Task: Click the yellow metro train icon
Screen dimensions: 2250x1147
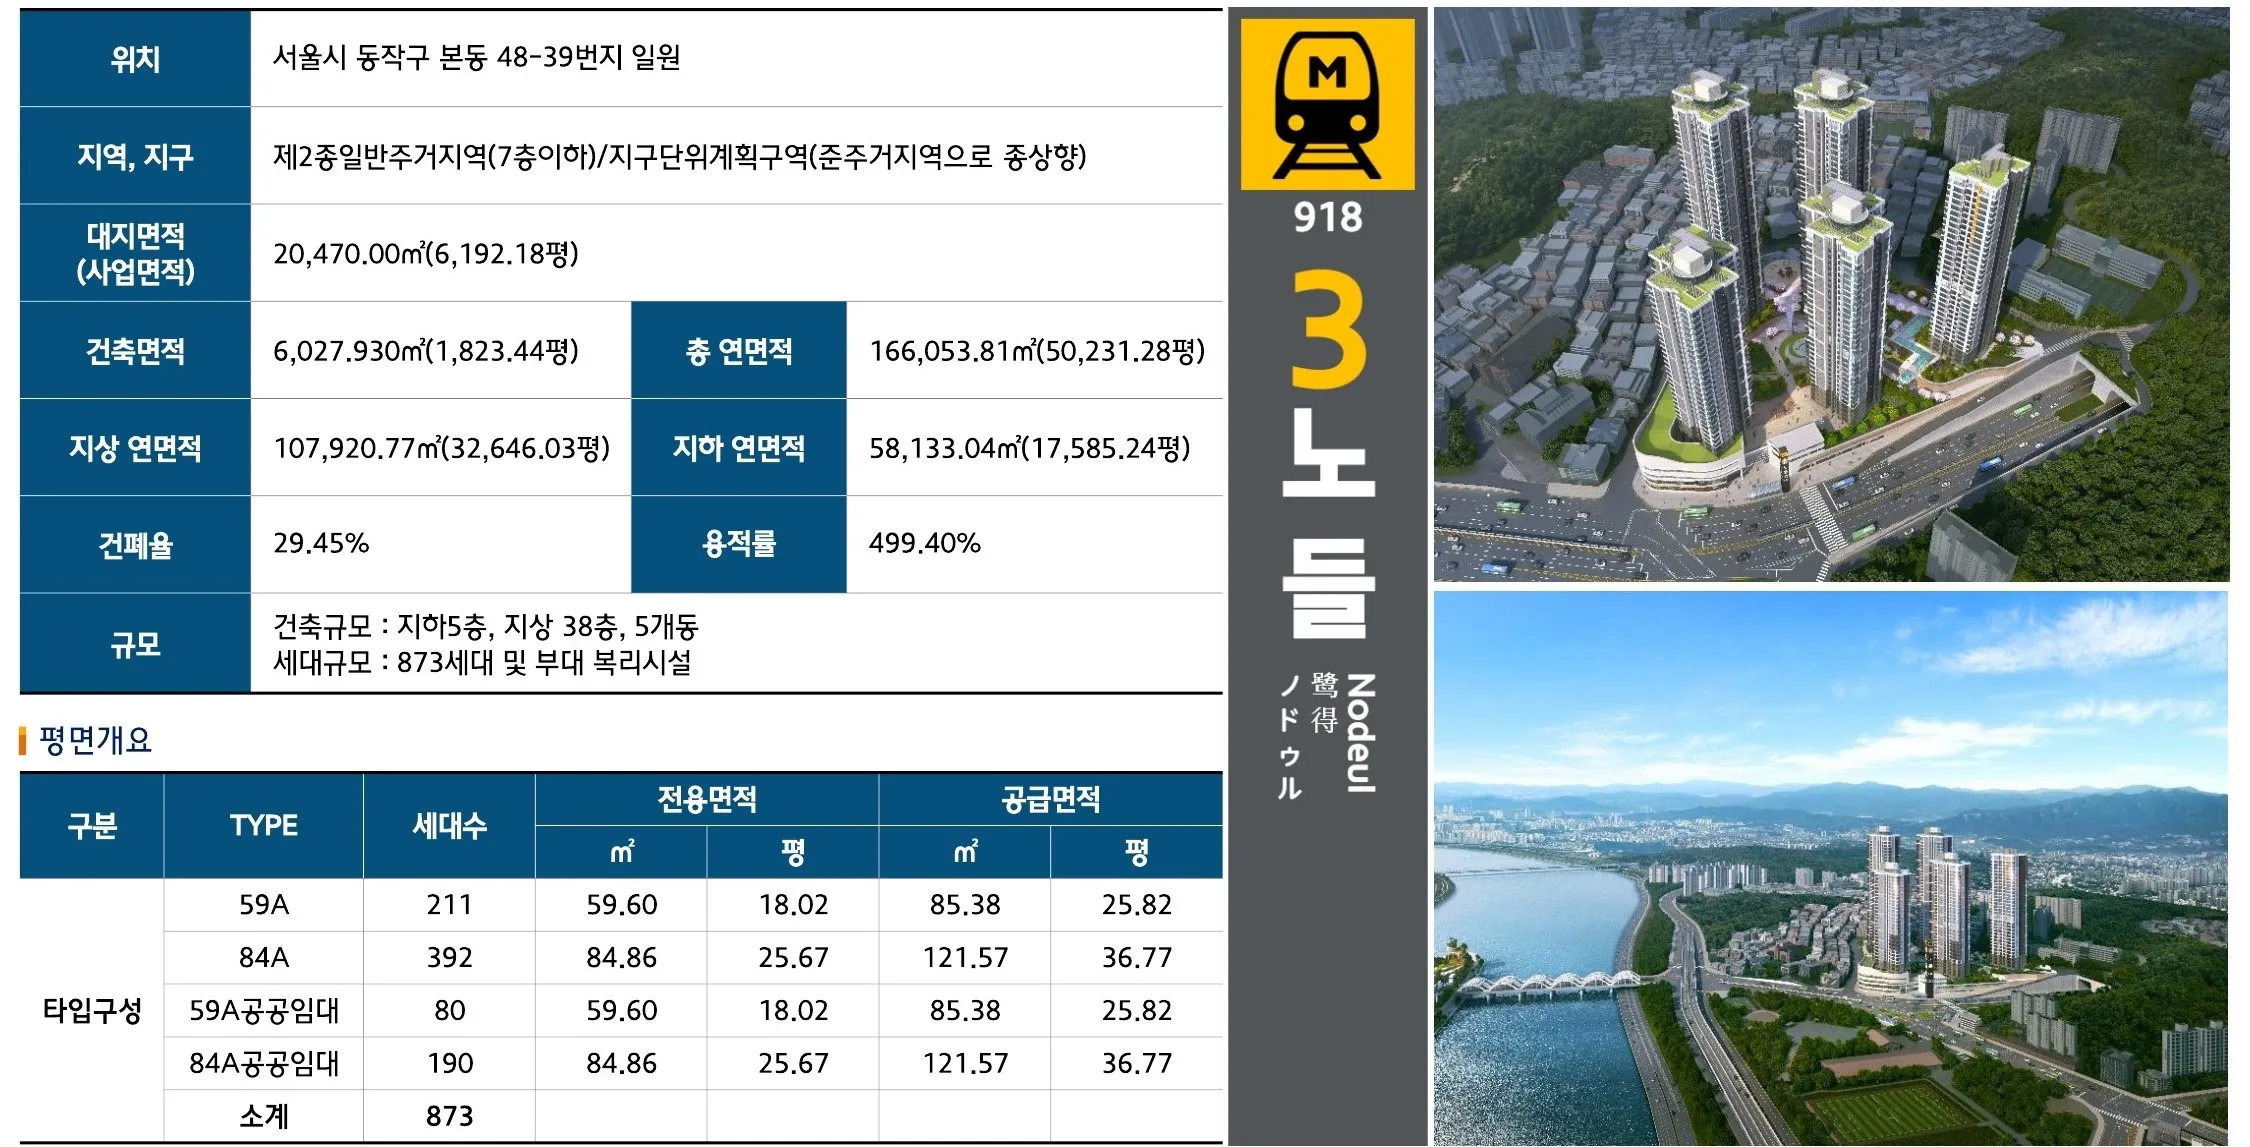Action: click(1327, 104)
